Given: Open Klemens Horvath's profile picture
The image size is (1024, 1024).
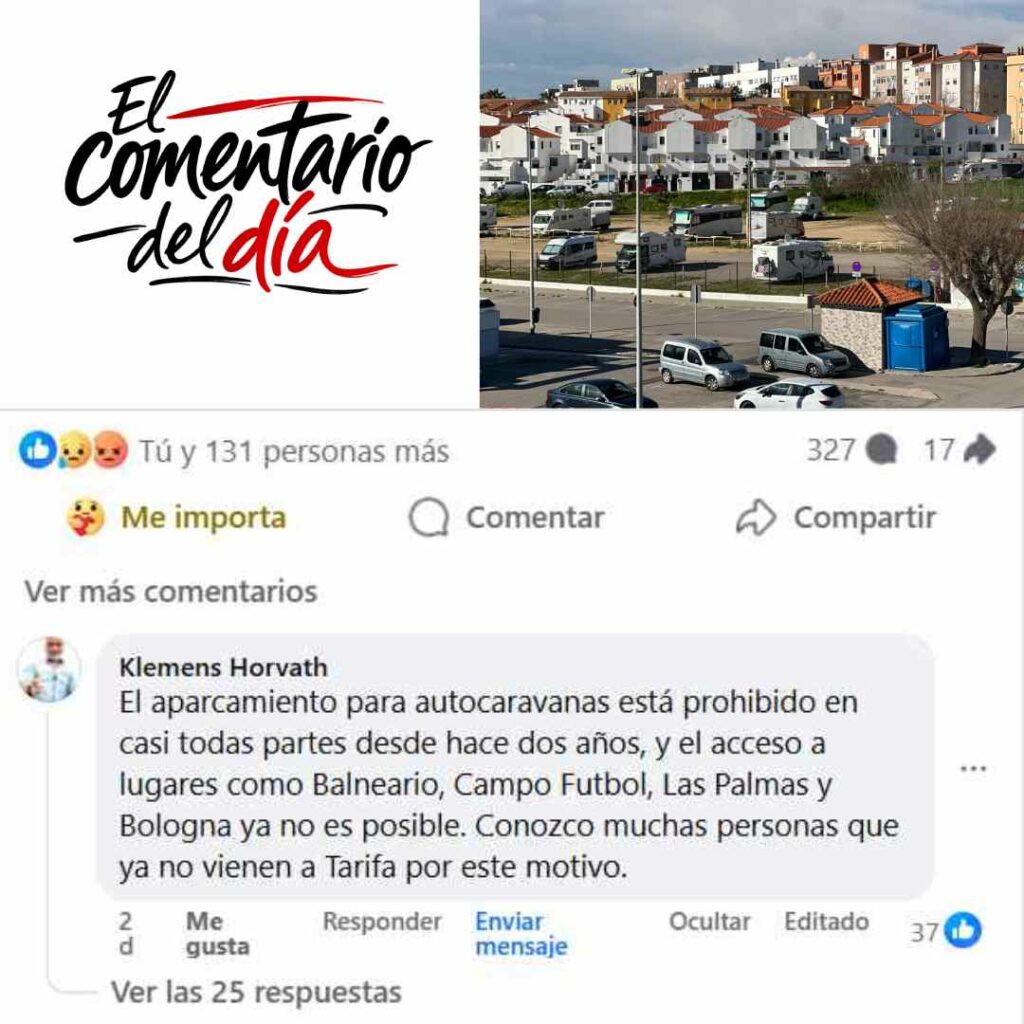Looking at the screenshot, I should pyautogui.click(x=49, y=669).
